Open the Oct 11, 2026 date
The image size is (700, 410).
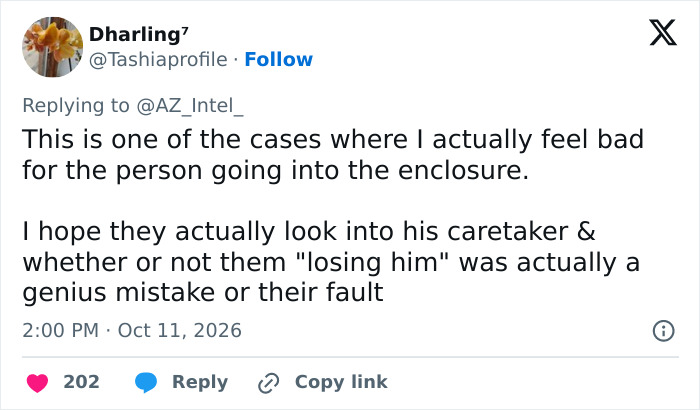coord(179,331)
